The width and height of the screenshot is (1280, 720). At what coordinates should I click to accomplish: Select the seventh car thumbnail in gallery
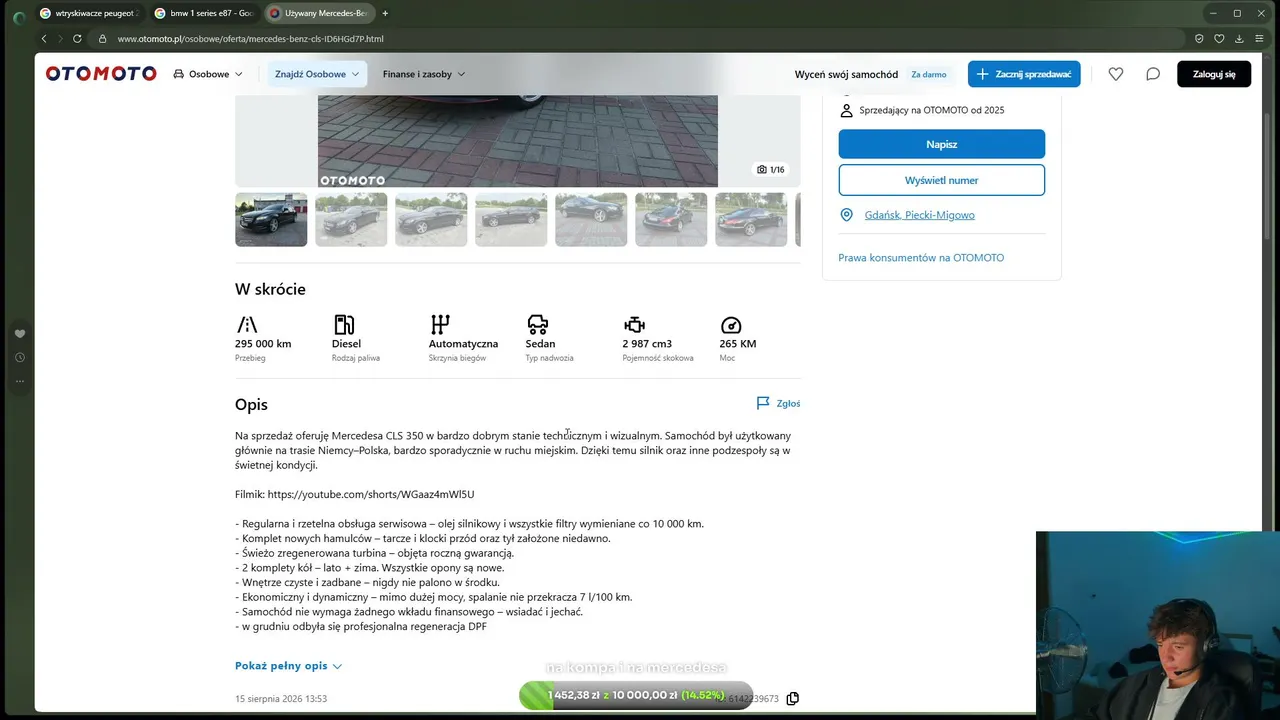coord(751,219)
